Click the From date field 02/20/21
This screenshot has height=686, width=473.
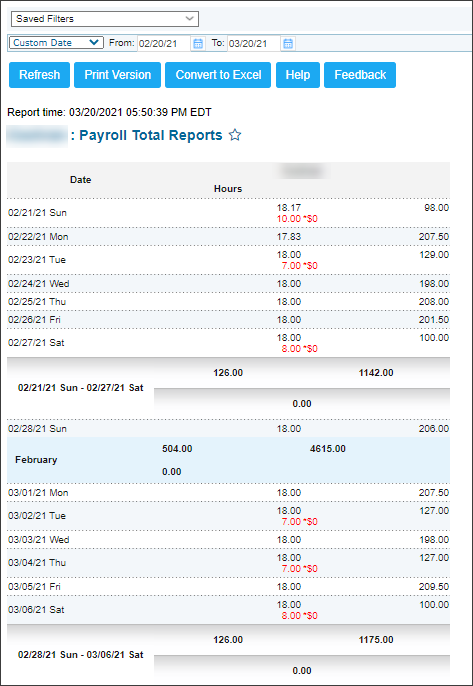pos(164,43)
